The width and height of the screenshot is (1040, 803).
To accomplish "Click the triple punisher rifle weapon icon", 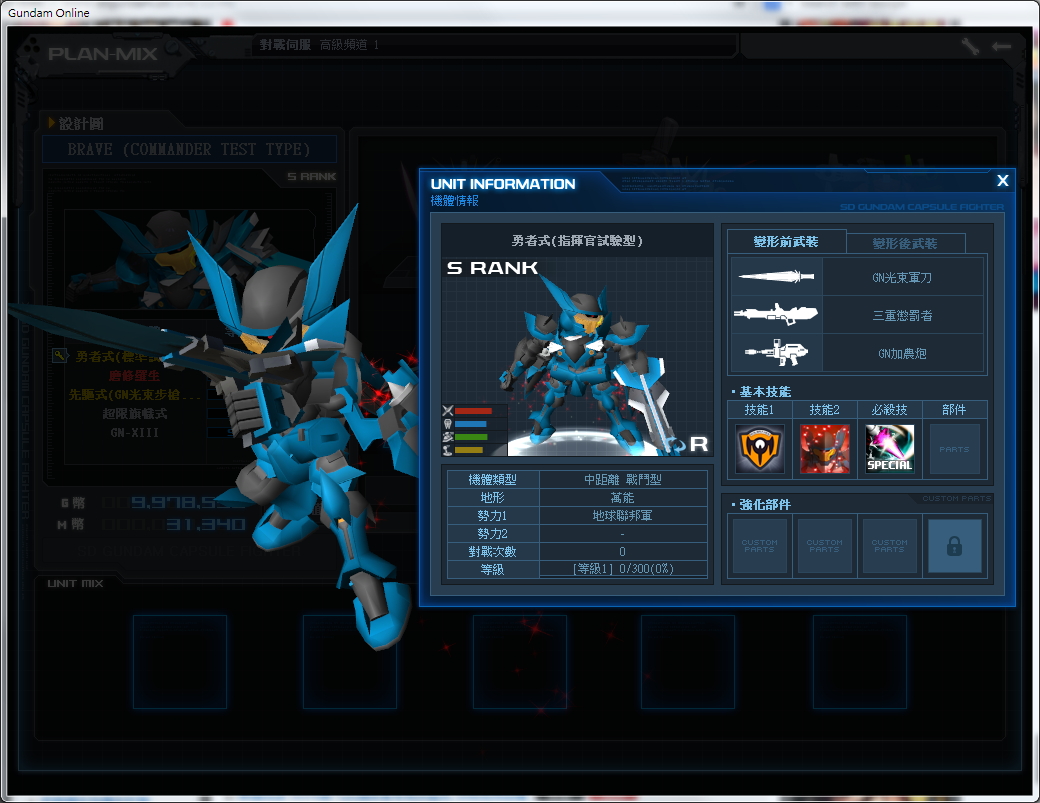I will point(775,315).
